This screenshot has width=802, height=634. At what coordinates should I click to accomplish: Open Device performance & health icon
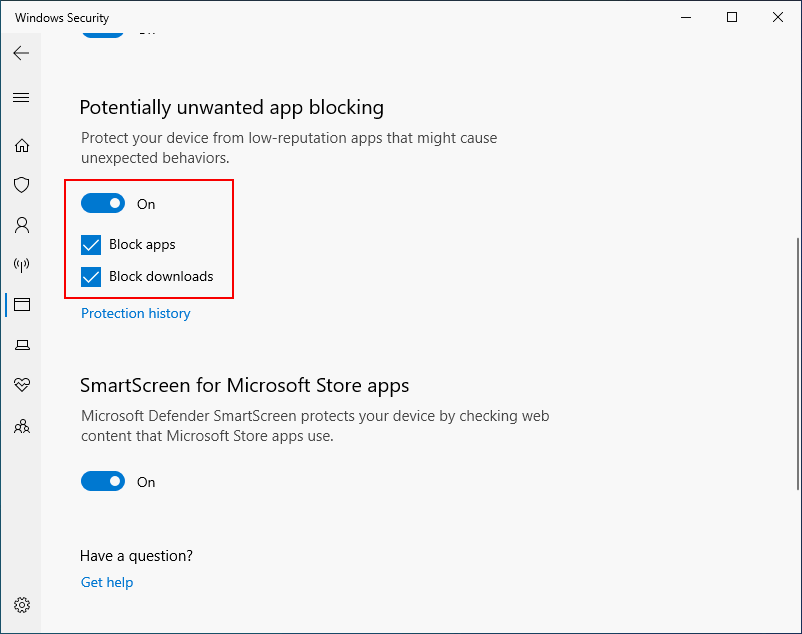click(x=21, y=385)
